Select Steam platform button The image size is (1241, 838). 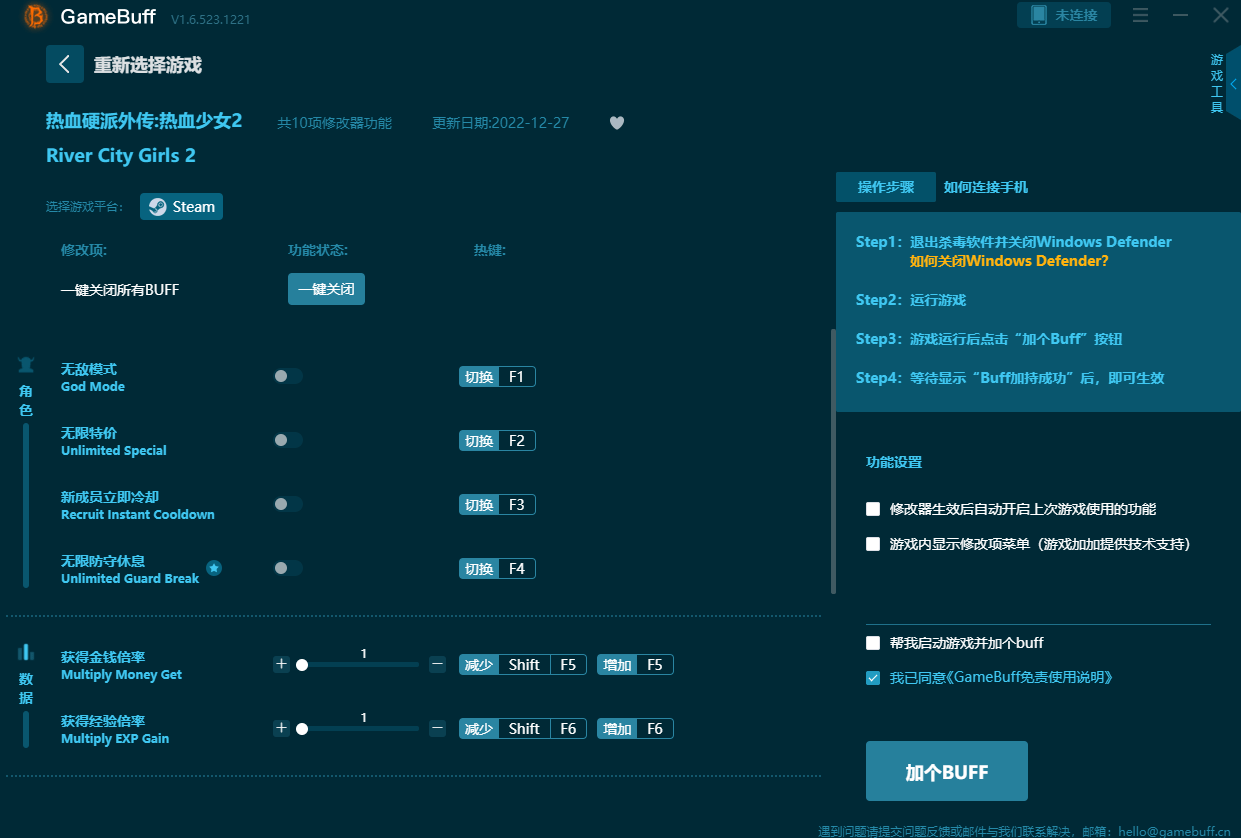coord(181,207)
